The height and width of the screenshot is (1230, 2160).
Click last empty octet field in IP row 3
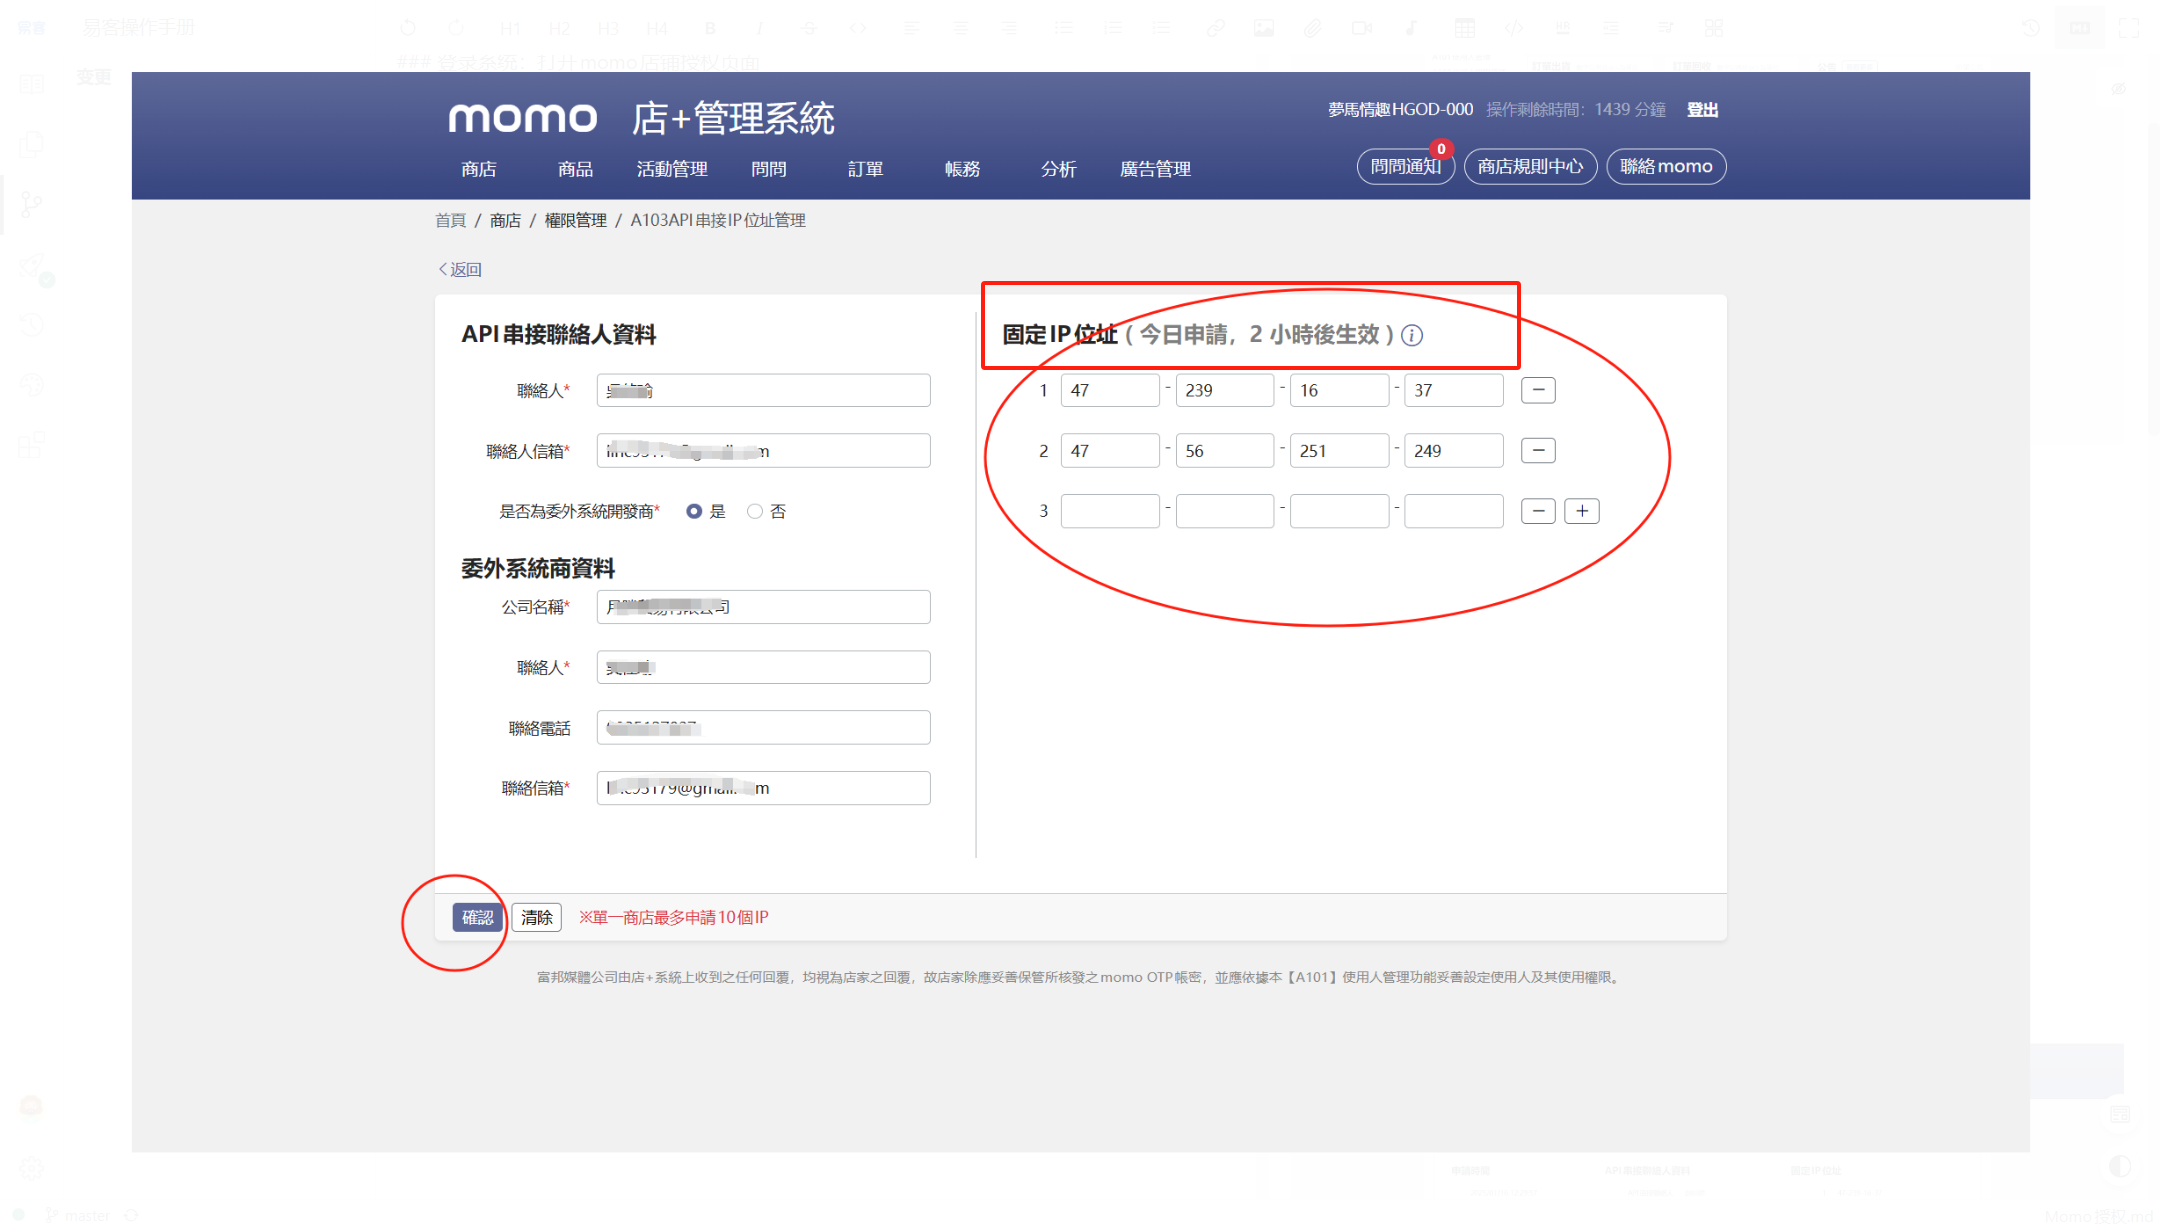[1454, 511]
